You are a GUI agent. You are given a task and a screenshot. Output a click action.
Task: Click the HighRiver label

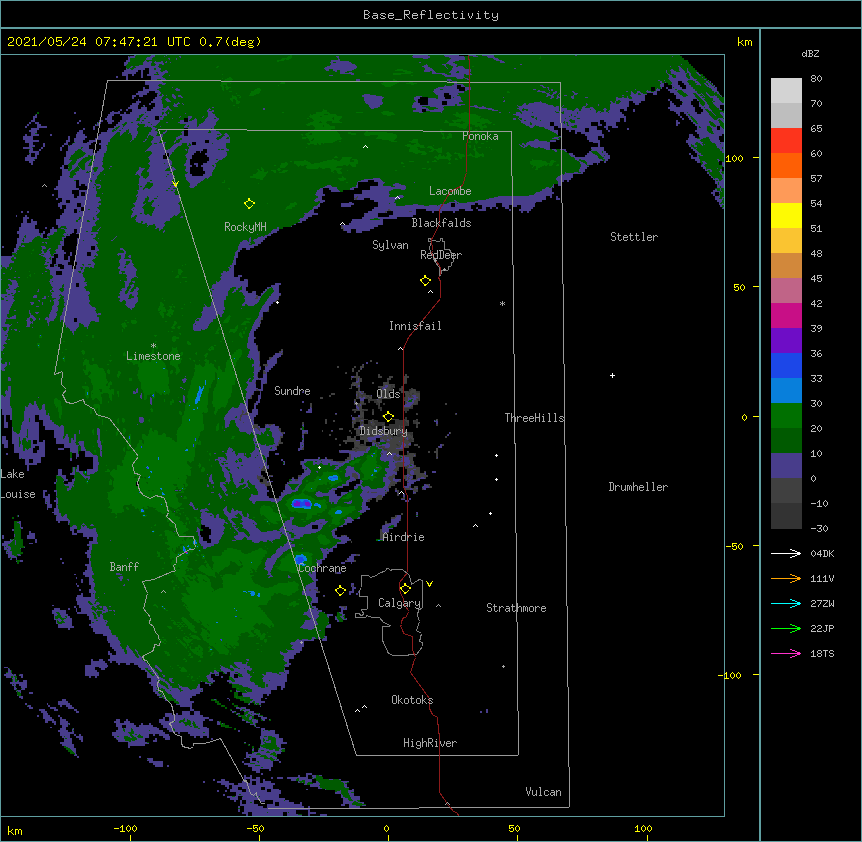[430, 743]
